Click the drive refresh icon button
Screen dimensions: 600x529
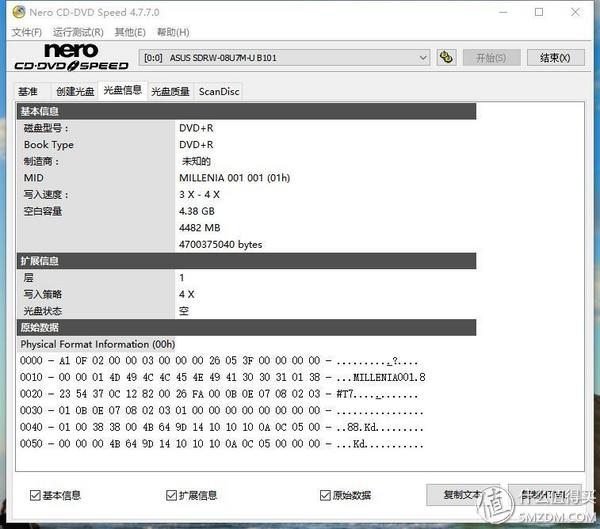446,58
